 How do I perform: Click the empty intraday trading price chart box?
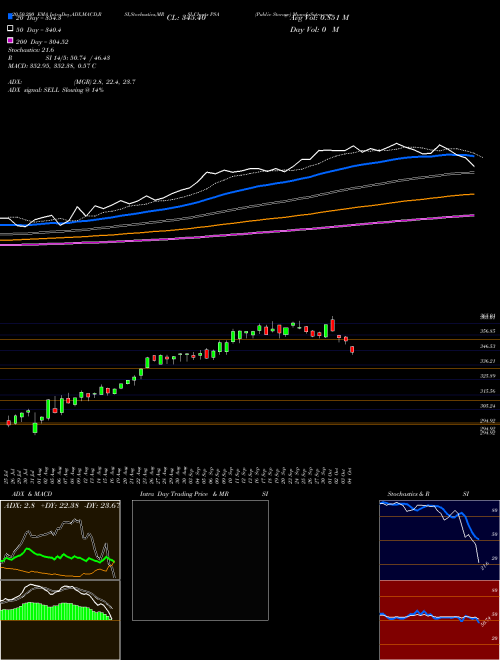click(200, 560)
